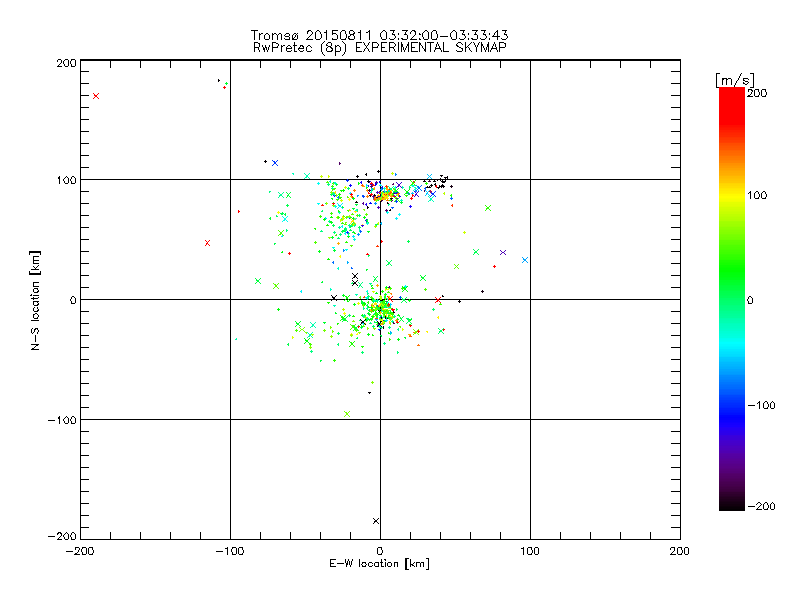Click the light-blue X marker near E-W 96 km
This screenshot has height=600, width=800.
525,260
